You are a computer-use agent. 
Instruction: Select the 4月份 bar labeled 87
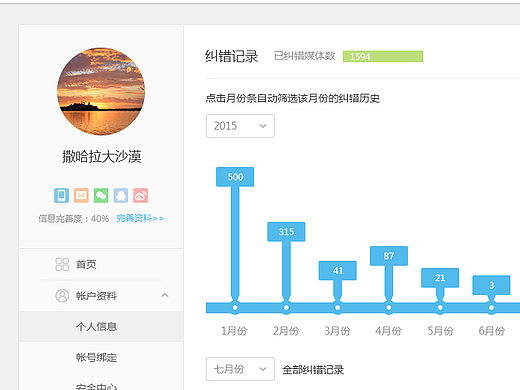[389, 256]
